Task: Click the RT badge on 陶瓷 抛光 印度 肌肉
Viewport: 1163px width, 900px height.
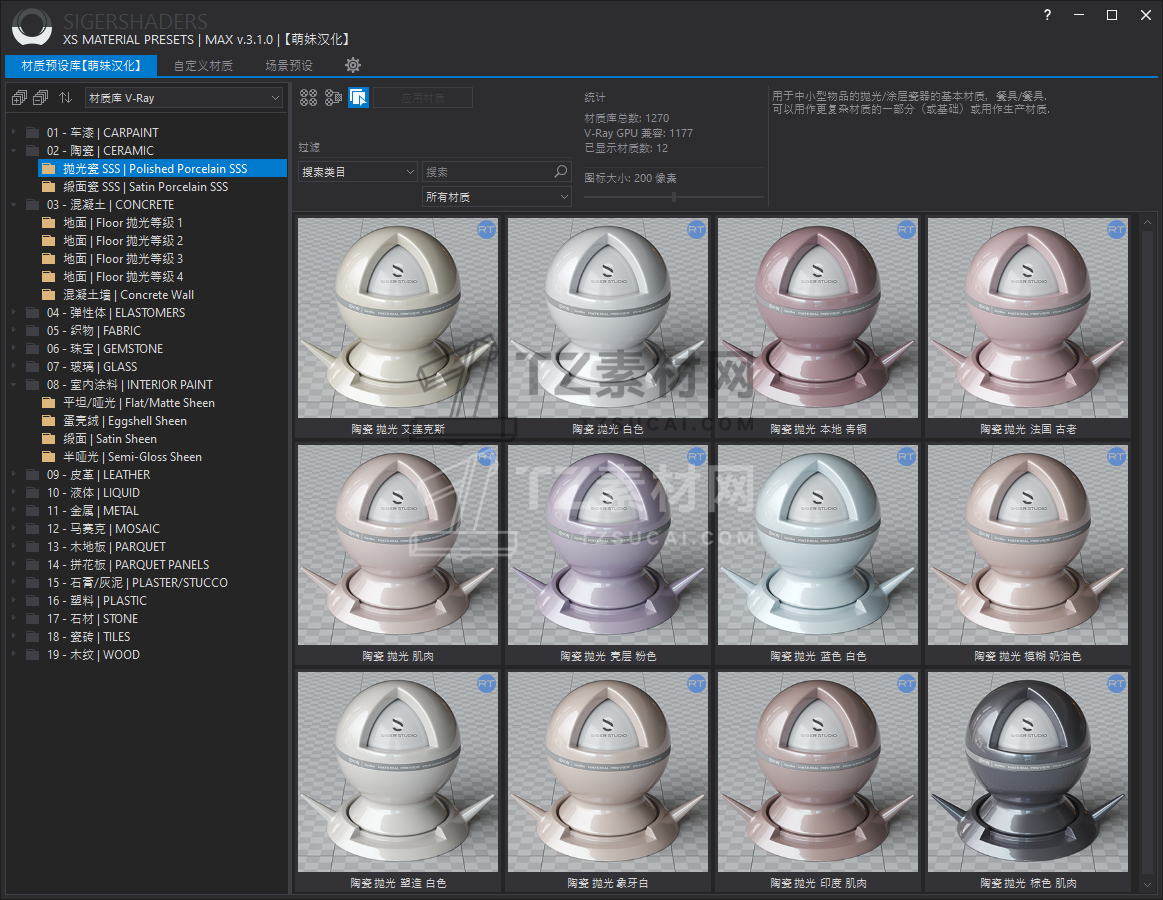Action: [x=906, y=684]
